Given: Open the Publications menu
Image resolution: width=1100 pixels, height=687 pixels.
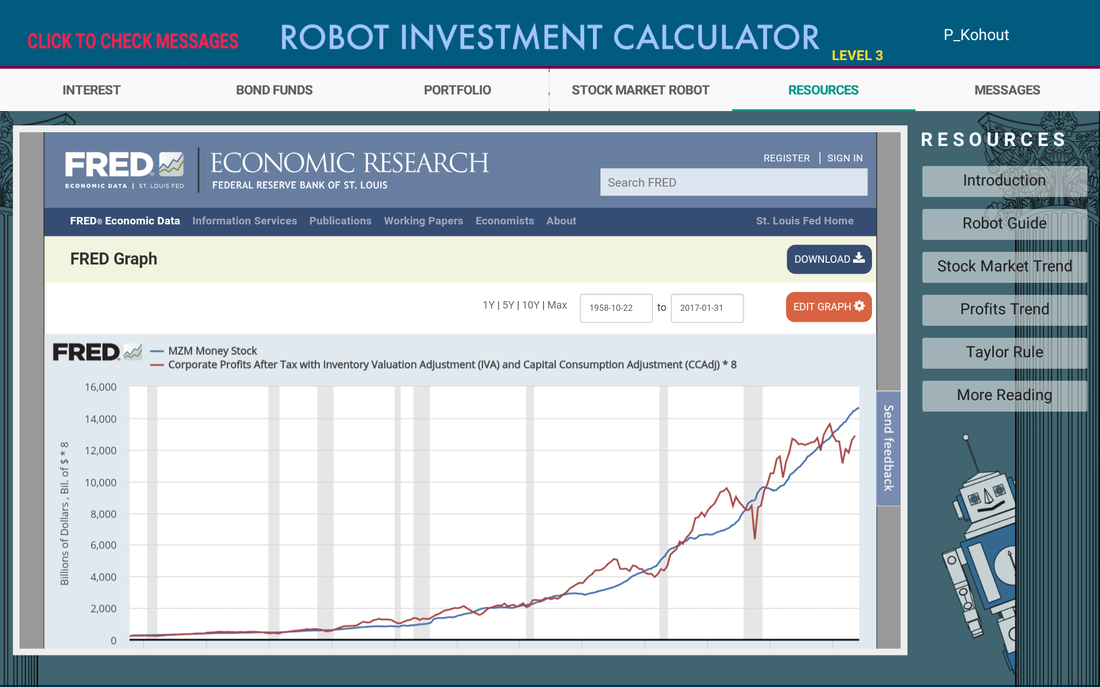Looking at the screenshot, I should (340, 220).
